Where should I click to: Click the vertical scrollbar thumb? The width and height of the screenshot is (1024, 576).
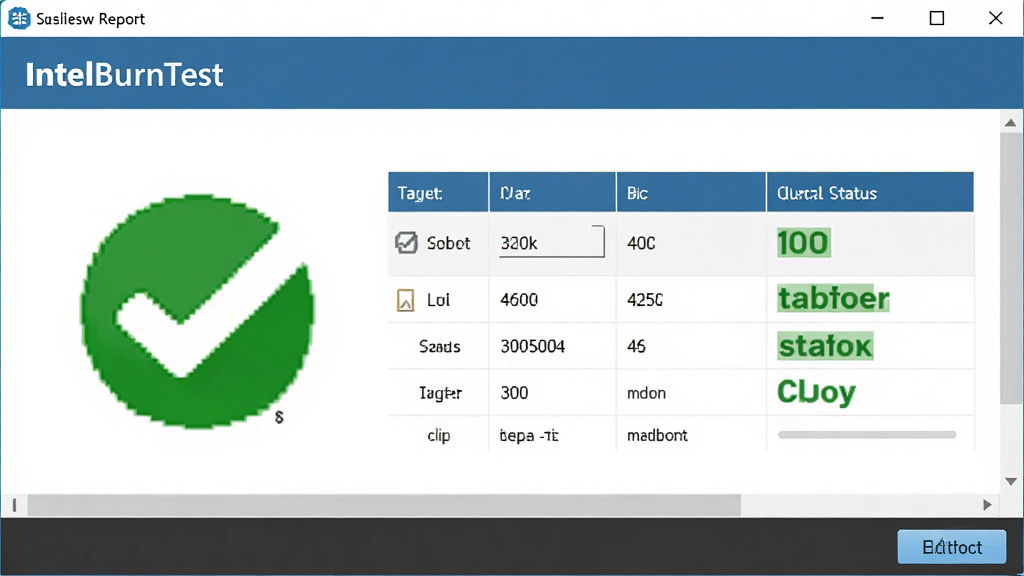point(1011,268)
